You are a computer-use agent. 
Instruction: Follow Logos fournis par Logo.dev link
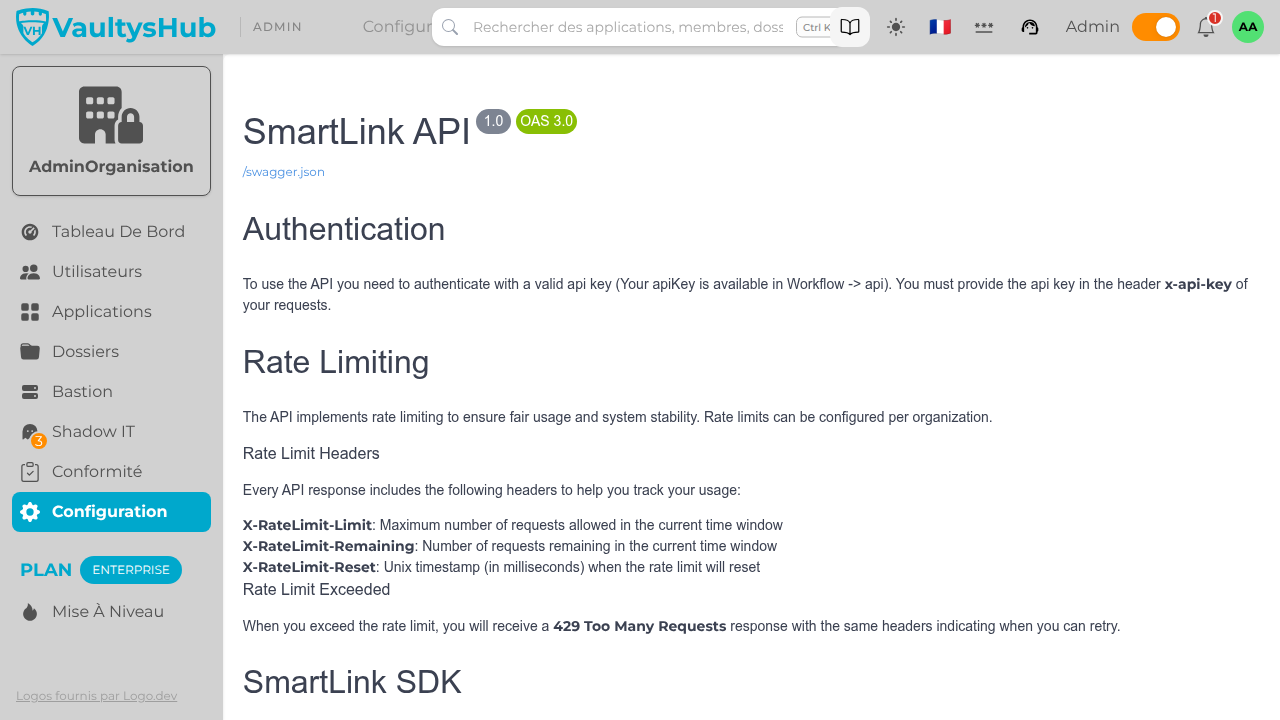[97, 696]
